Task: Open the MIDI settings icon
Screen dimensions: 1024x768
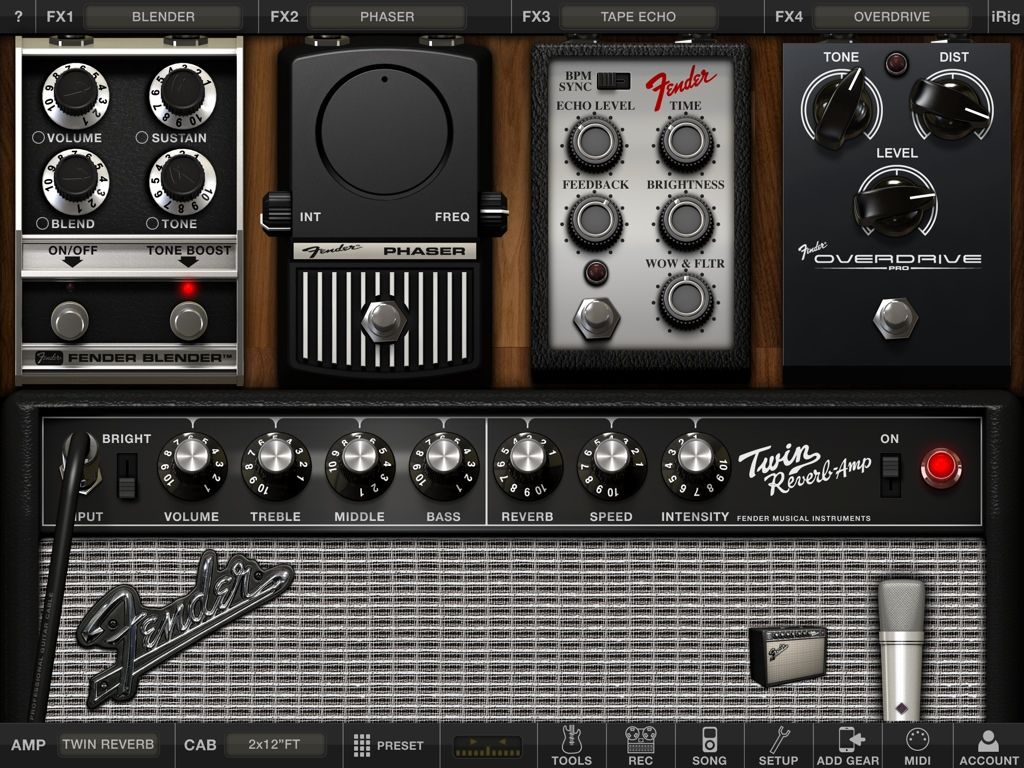Action: pos(917,745)
